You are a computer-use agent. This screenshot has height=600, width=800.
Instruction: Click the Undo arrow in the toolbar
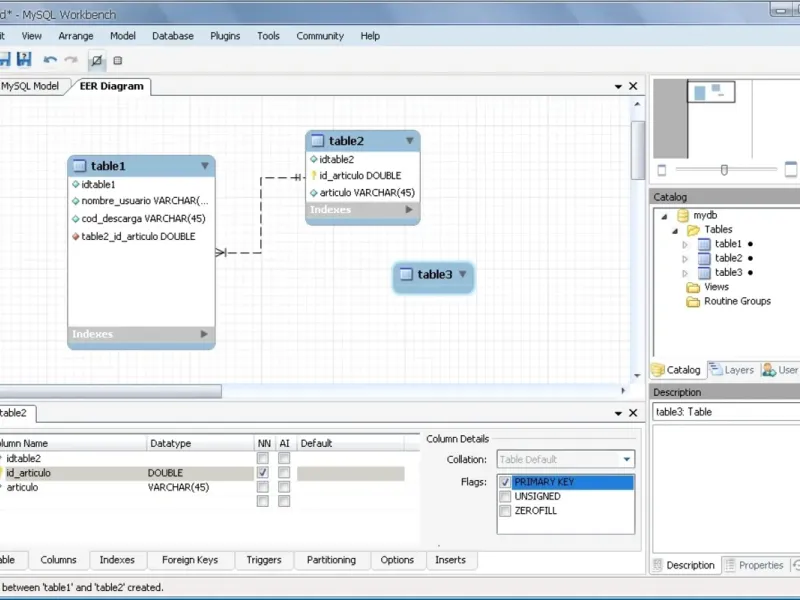click(50, 61)
